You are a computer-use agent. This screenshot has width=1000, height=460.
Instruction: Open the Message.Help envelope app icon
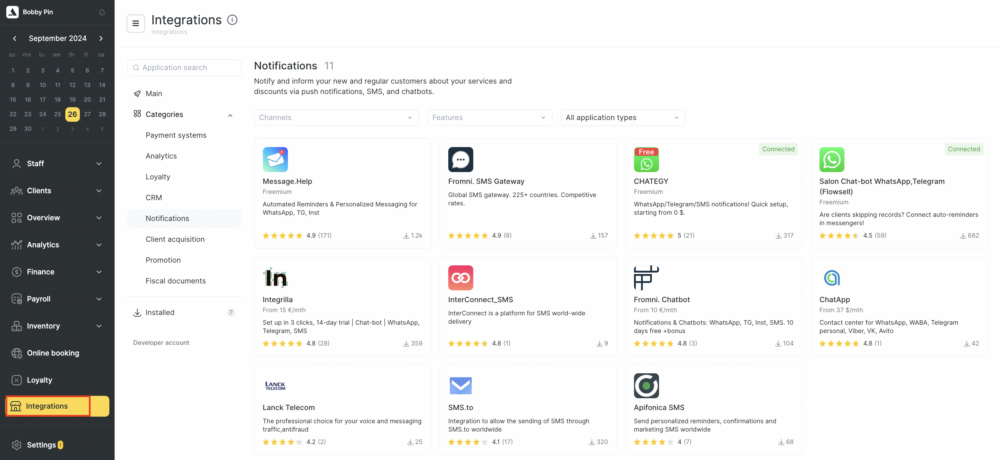[275, 160]
